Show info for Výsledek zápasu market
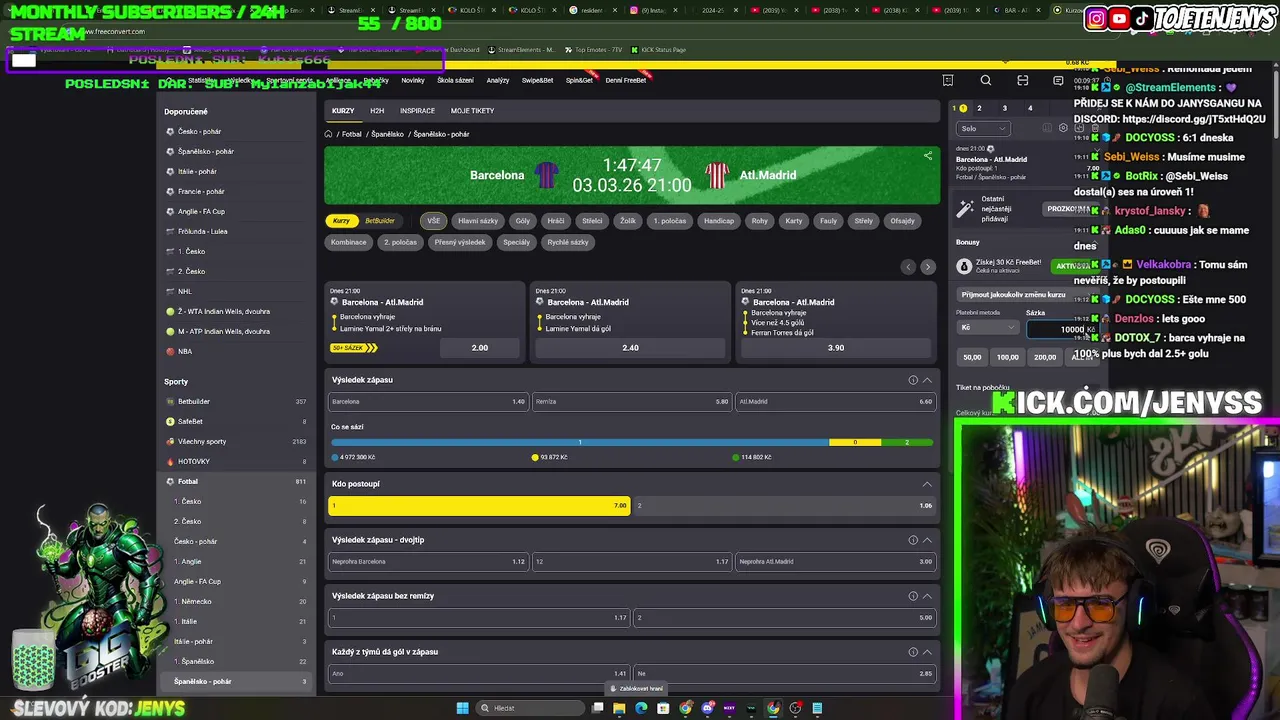Screen dimensions: 1280x720 (913, 380)
